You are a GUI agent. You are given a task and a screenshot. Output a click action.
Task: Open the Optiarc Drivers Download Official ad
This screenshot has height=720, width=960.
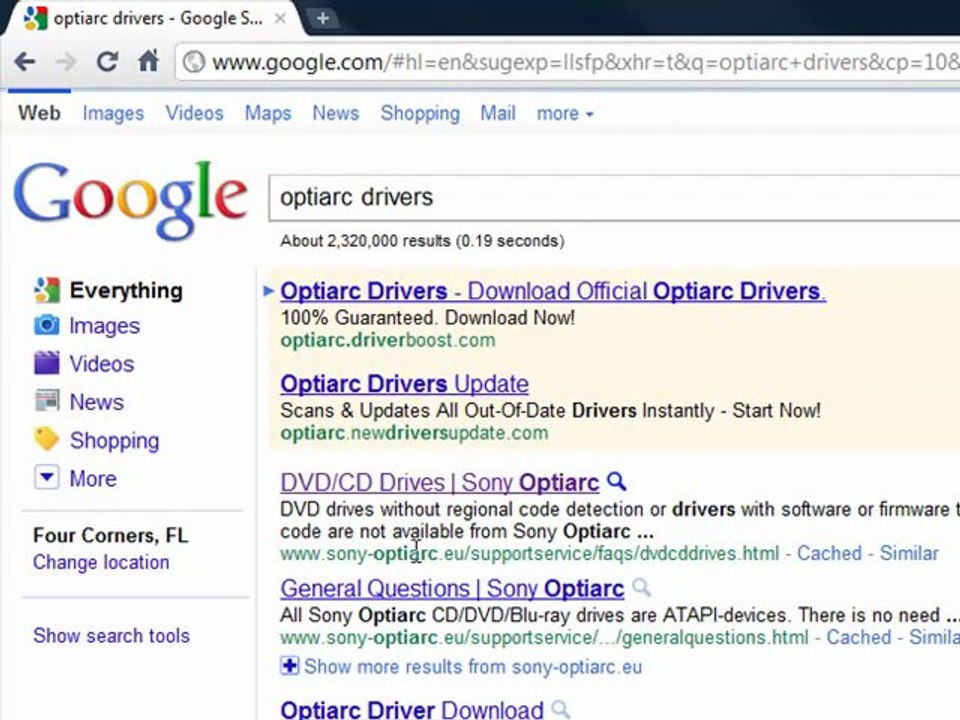[553, 291]
